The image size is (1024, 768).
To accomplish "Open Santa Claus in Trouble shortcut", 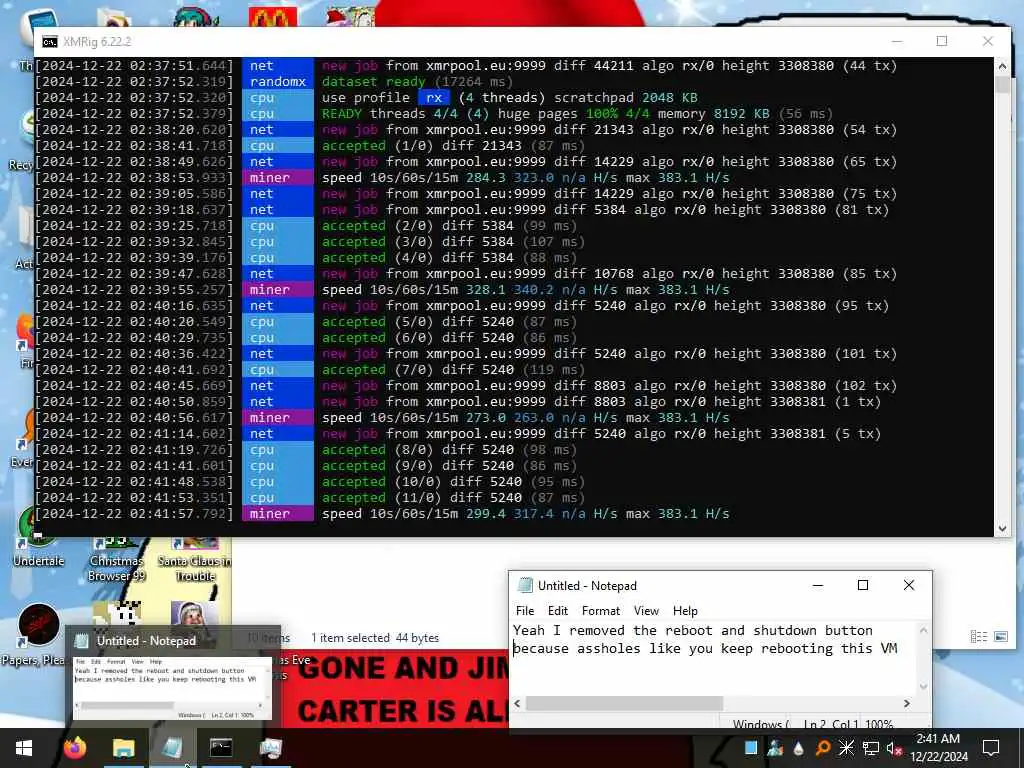I will [194, 558].
